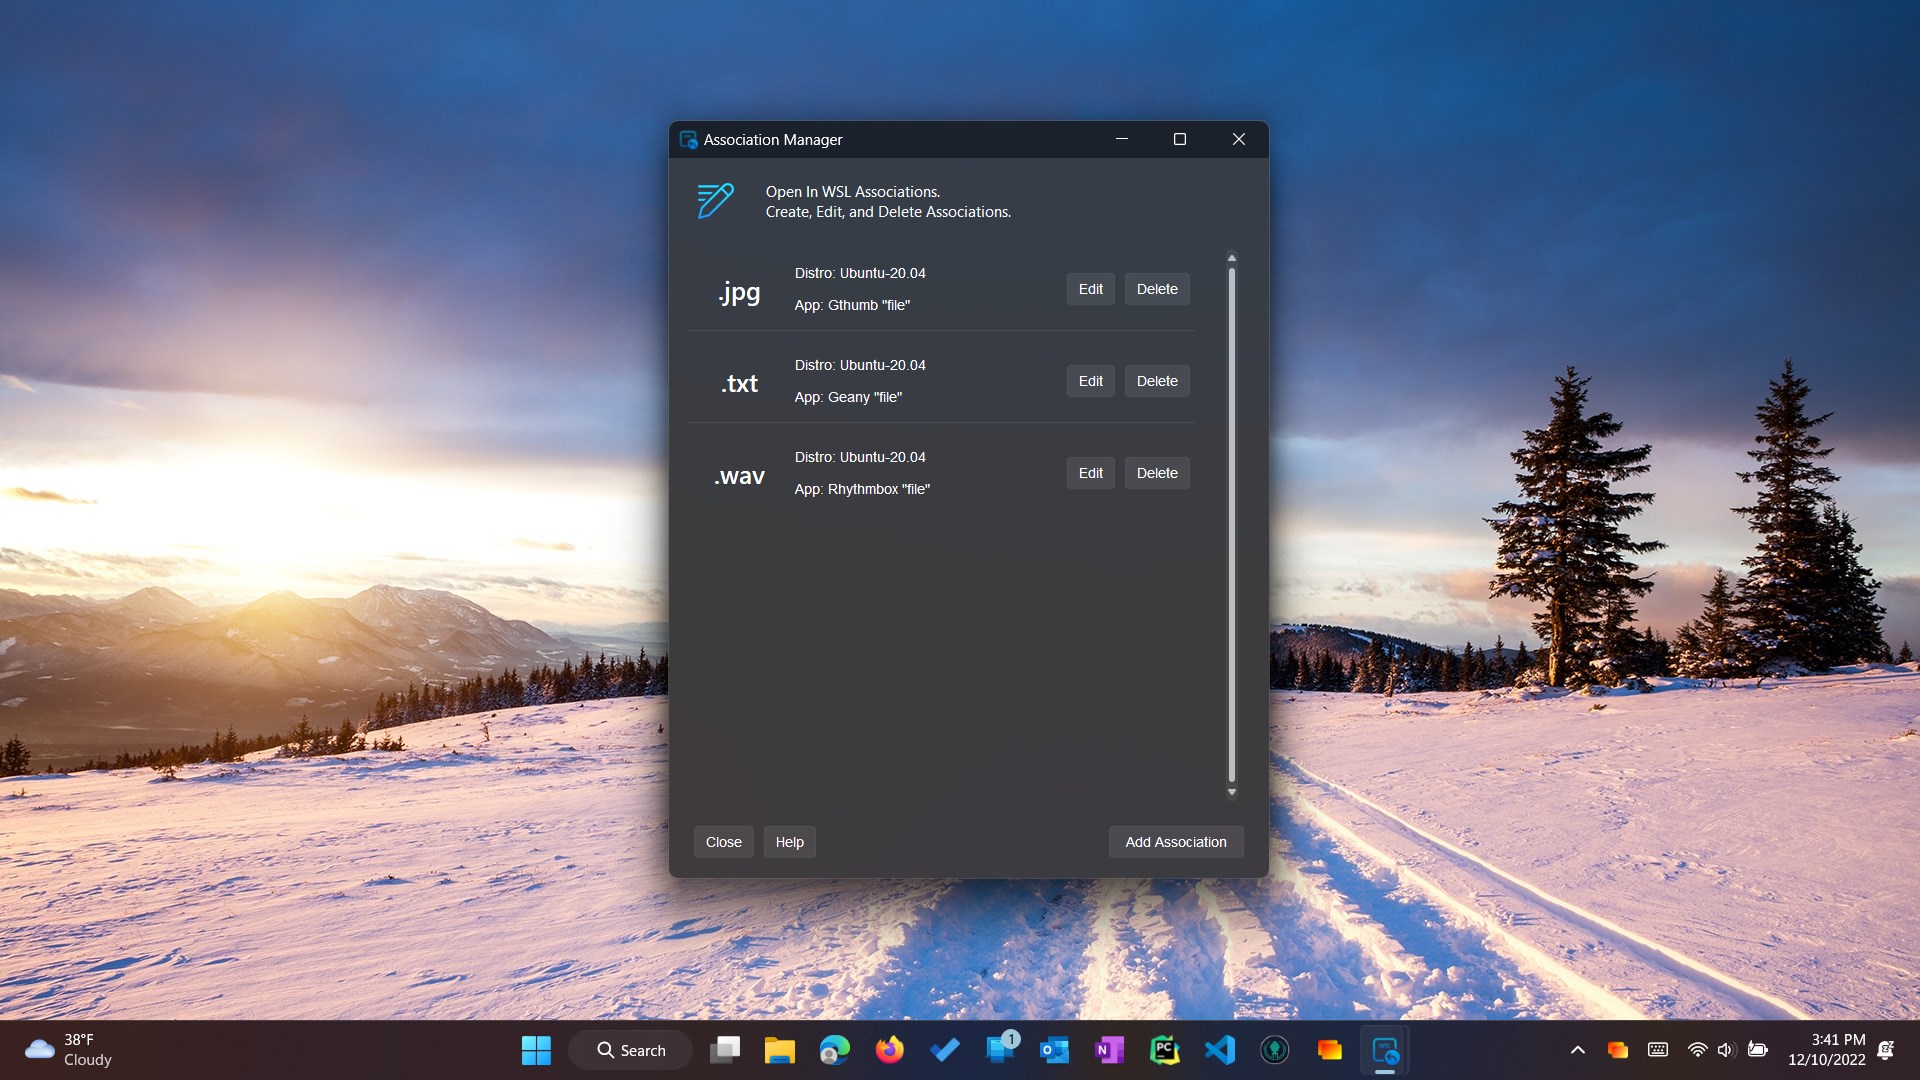Viewport: 1920px width, 1080px height.
Task: Open the Windows Start menu
Action: [536, 1050]
